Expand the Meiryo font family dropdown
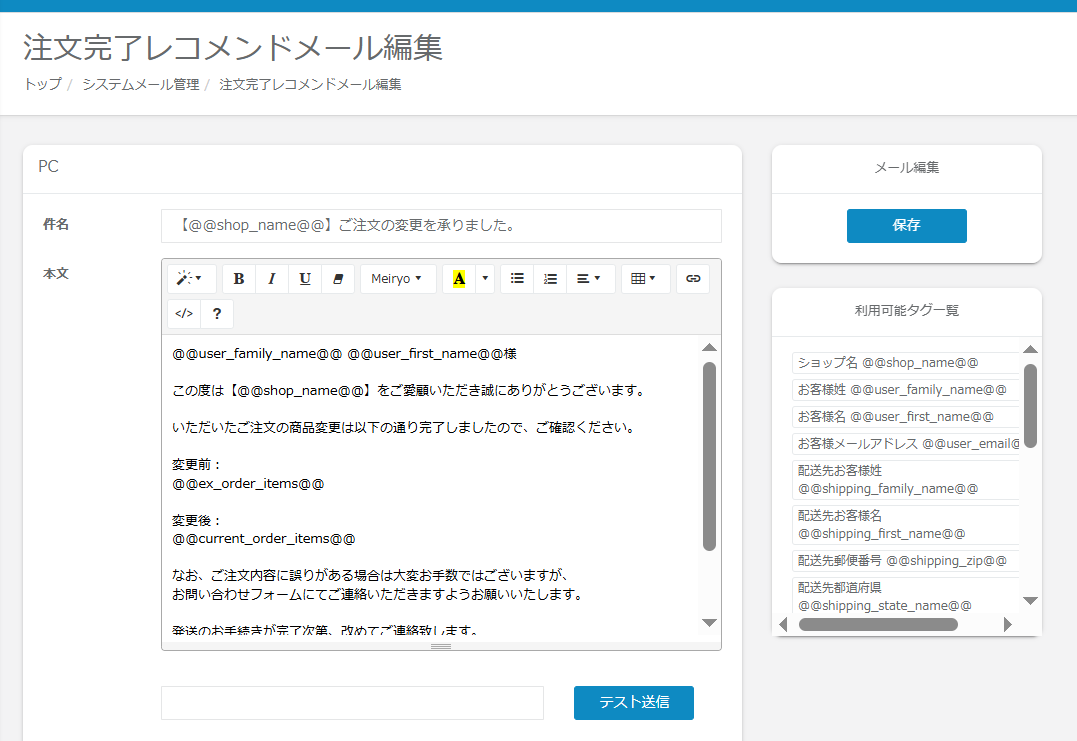The image size is (1077, 741). click(397, 279)
